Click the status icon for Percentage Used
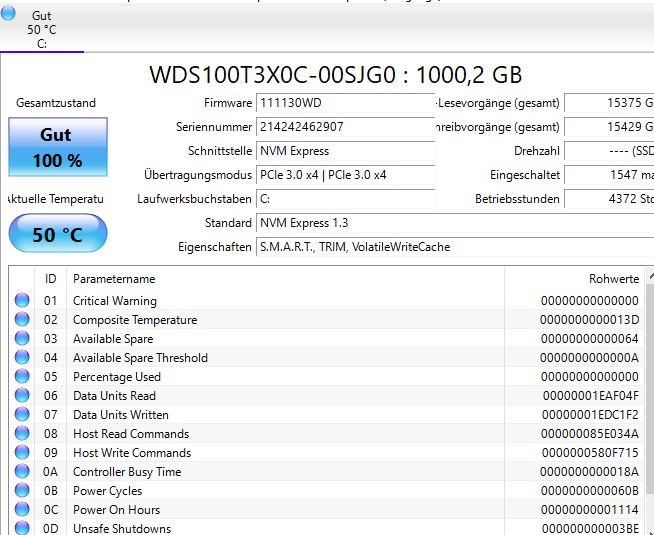Screen dimensions: 654x535 (22, 376)
